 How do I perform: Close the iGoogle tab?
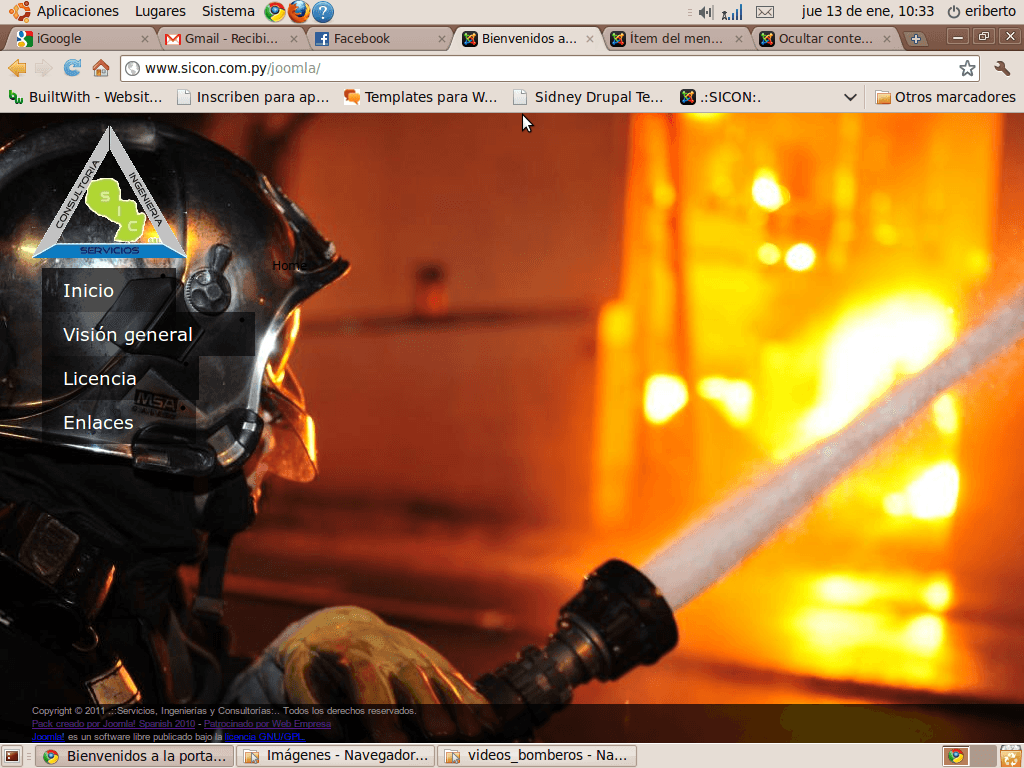click(x=145, y=39)
